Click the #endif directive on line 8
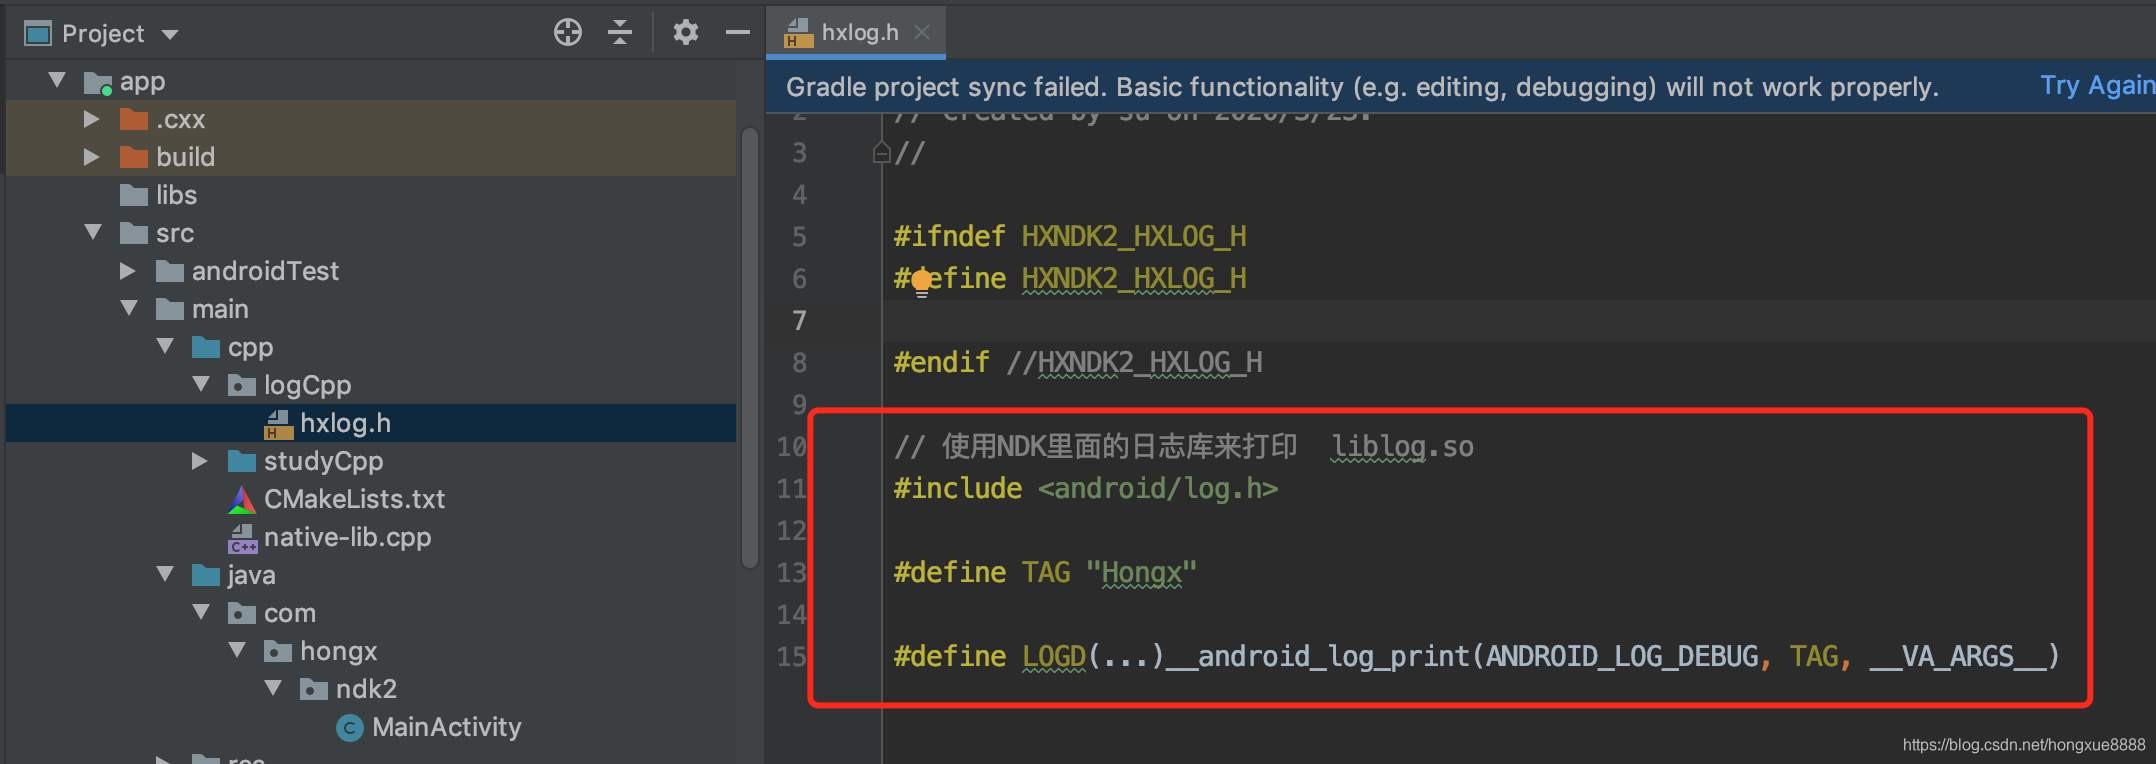Screen dimensions: 2156x764 coord(941,362)
